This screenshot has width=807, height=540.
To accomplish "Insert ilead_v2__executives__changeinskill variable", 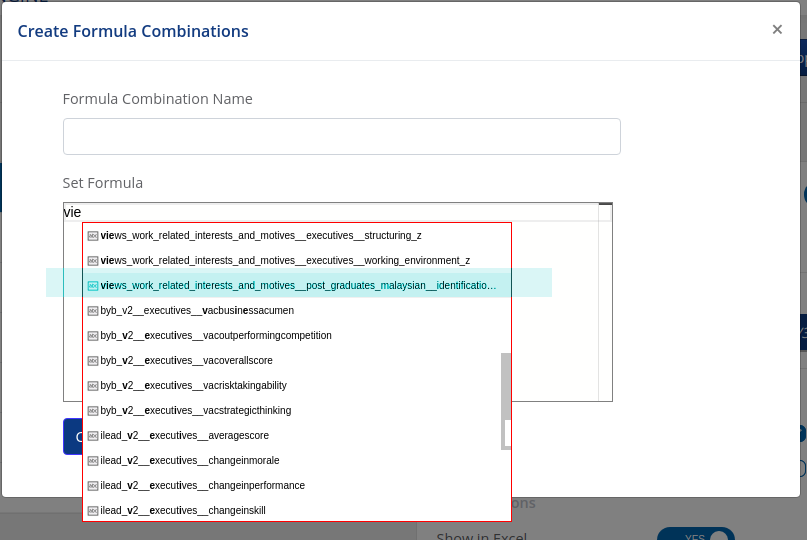I will tap(297, 510).
